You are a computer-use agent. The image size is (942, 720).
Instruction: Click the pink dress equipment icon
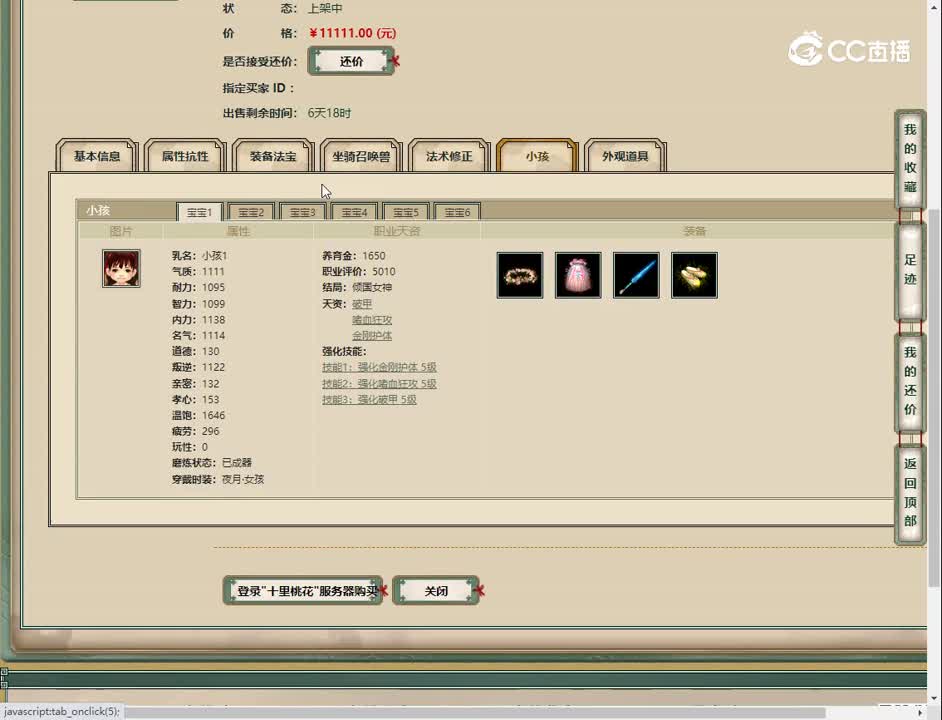point(578,275)
